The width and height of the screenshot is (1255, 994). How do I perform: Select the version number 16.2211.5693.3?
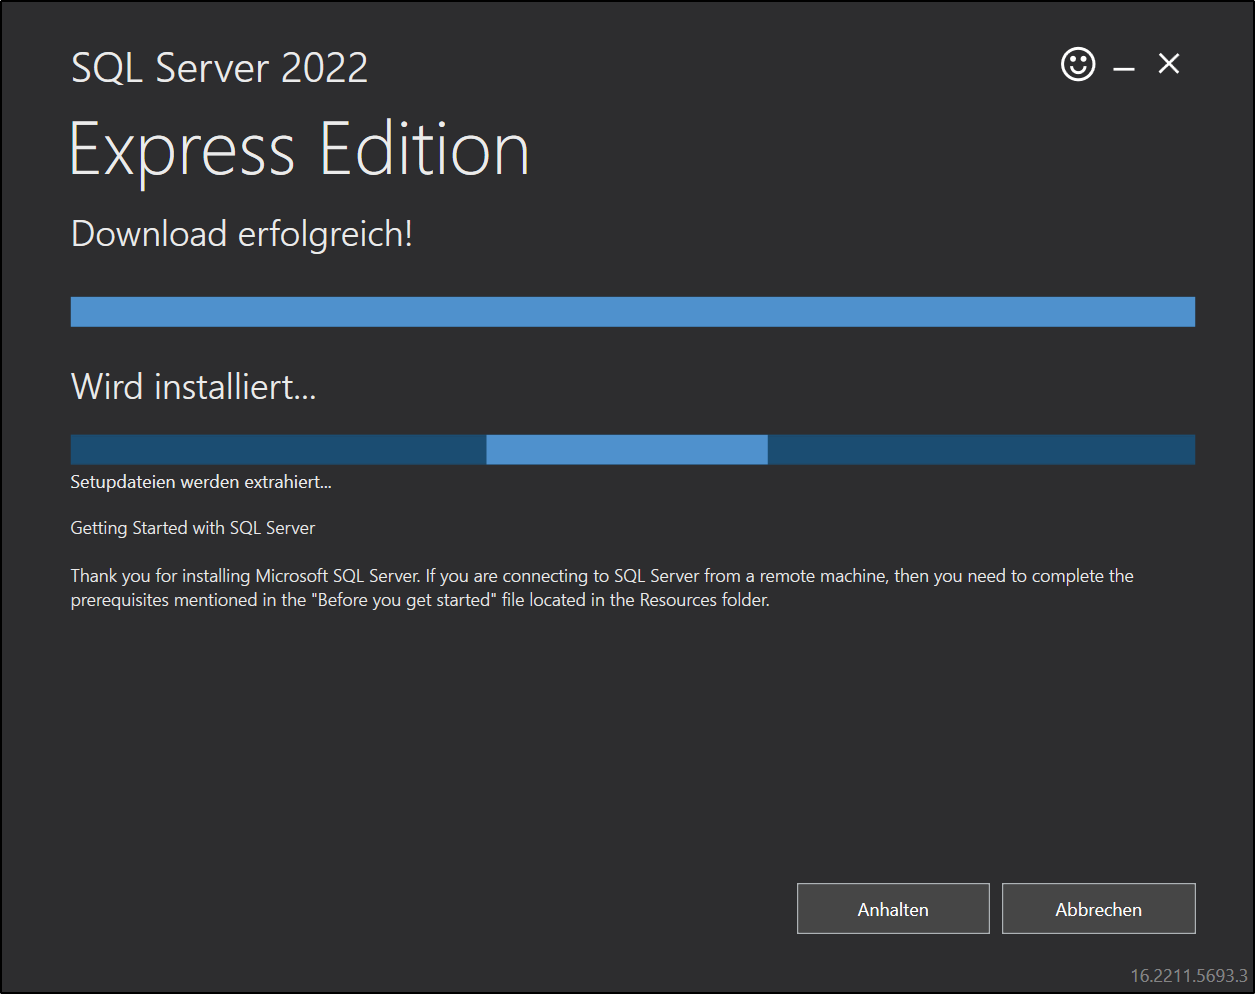[1189, 975]
